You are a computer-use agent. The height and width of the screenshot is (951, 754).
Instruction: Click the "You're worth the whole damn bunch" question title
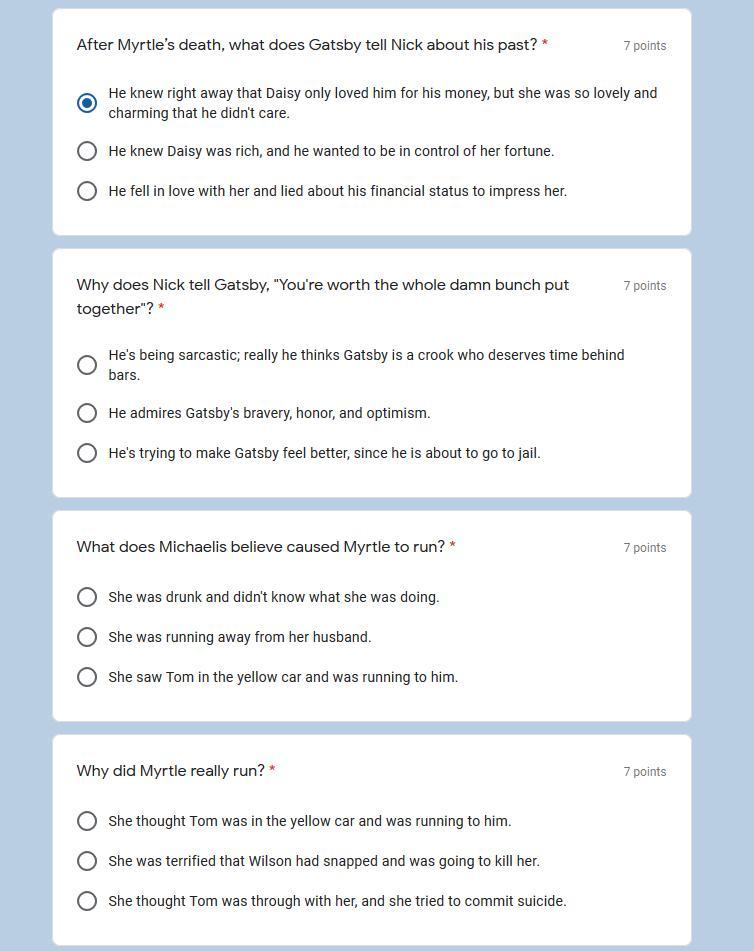pyautogui.click(x=323, y=297)
